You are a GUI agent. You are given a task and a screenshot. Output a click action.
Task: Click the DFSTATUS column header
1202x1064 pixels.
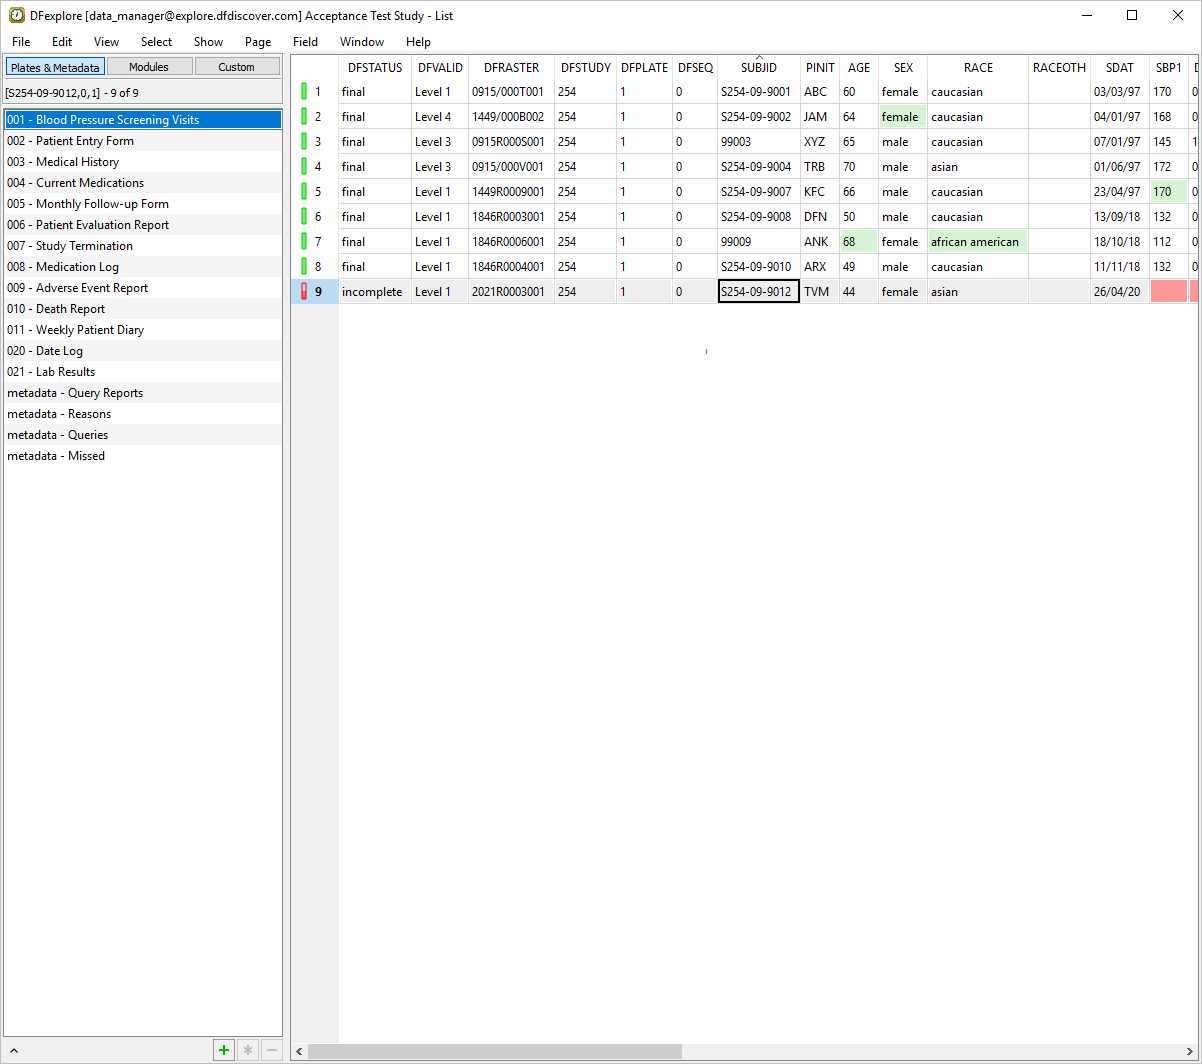coord(375,68)
